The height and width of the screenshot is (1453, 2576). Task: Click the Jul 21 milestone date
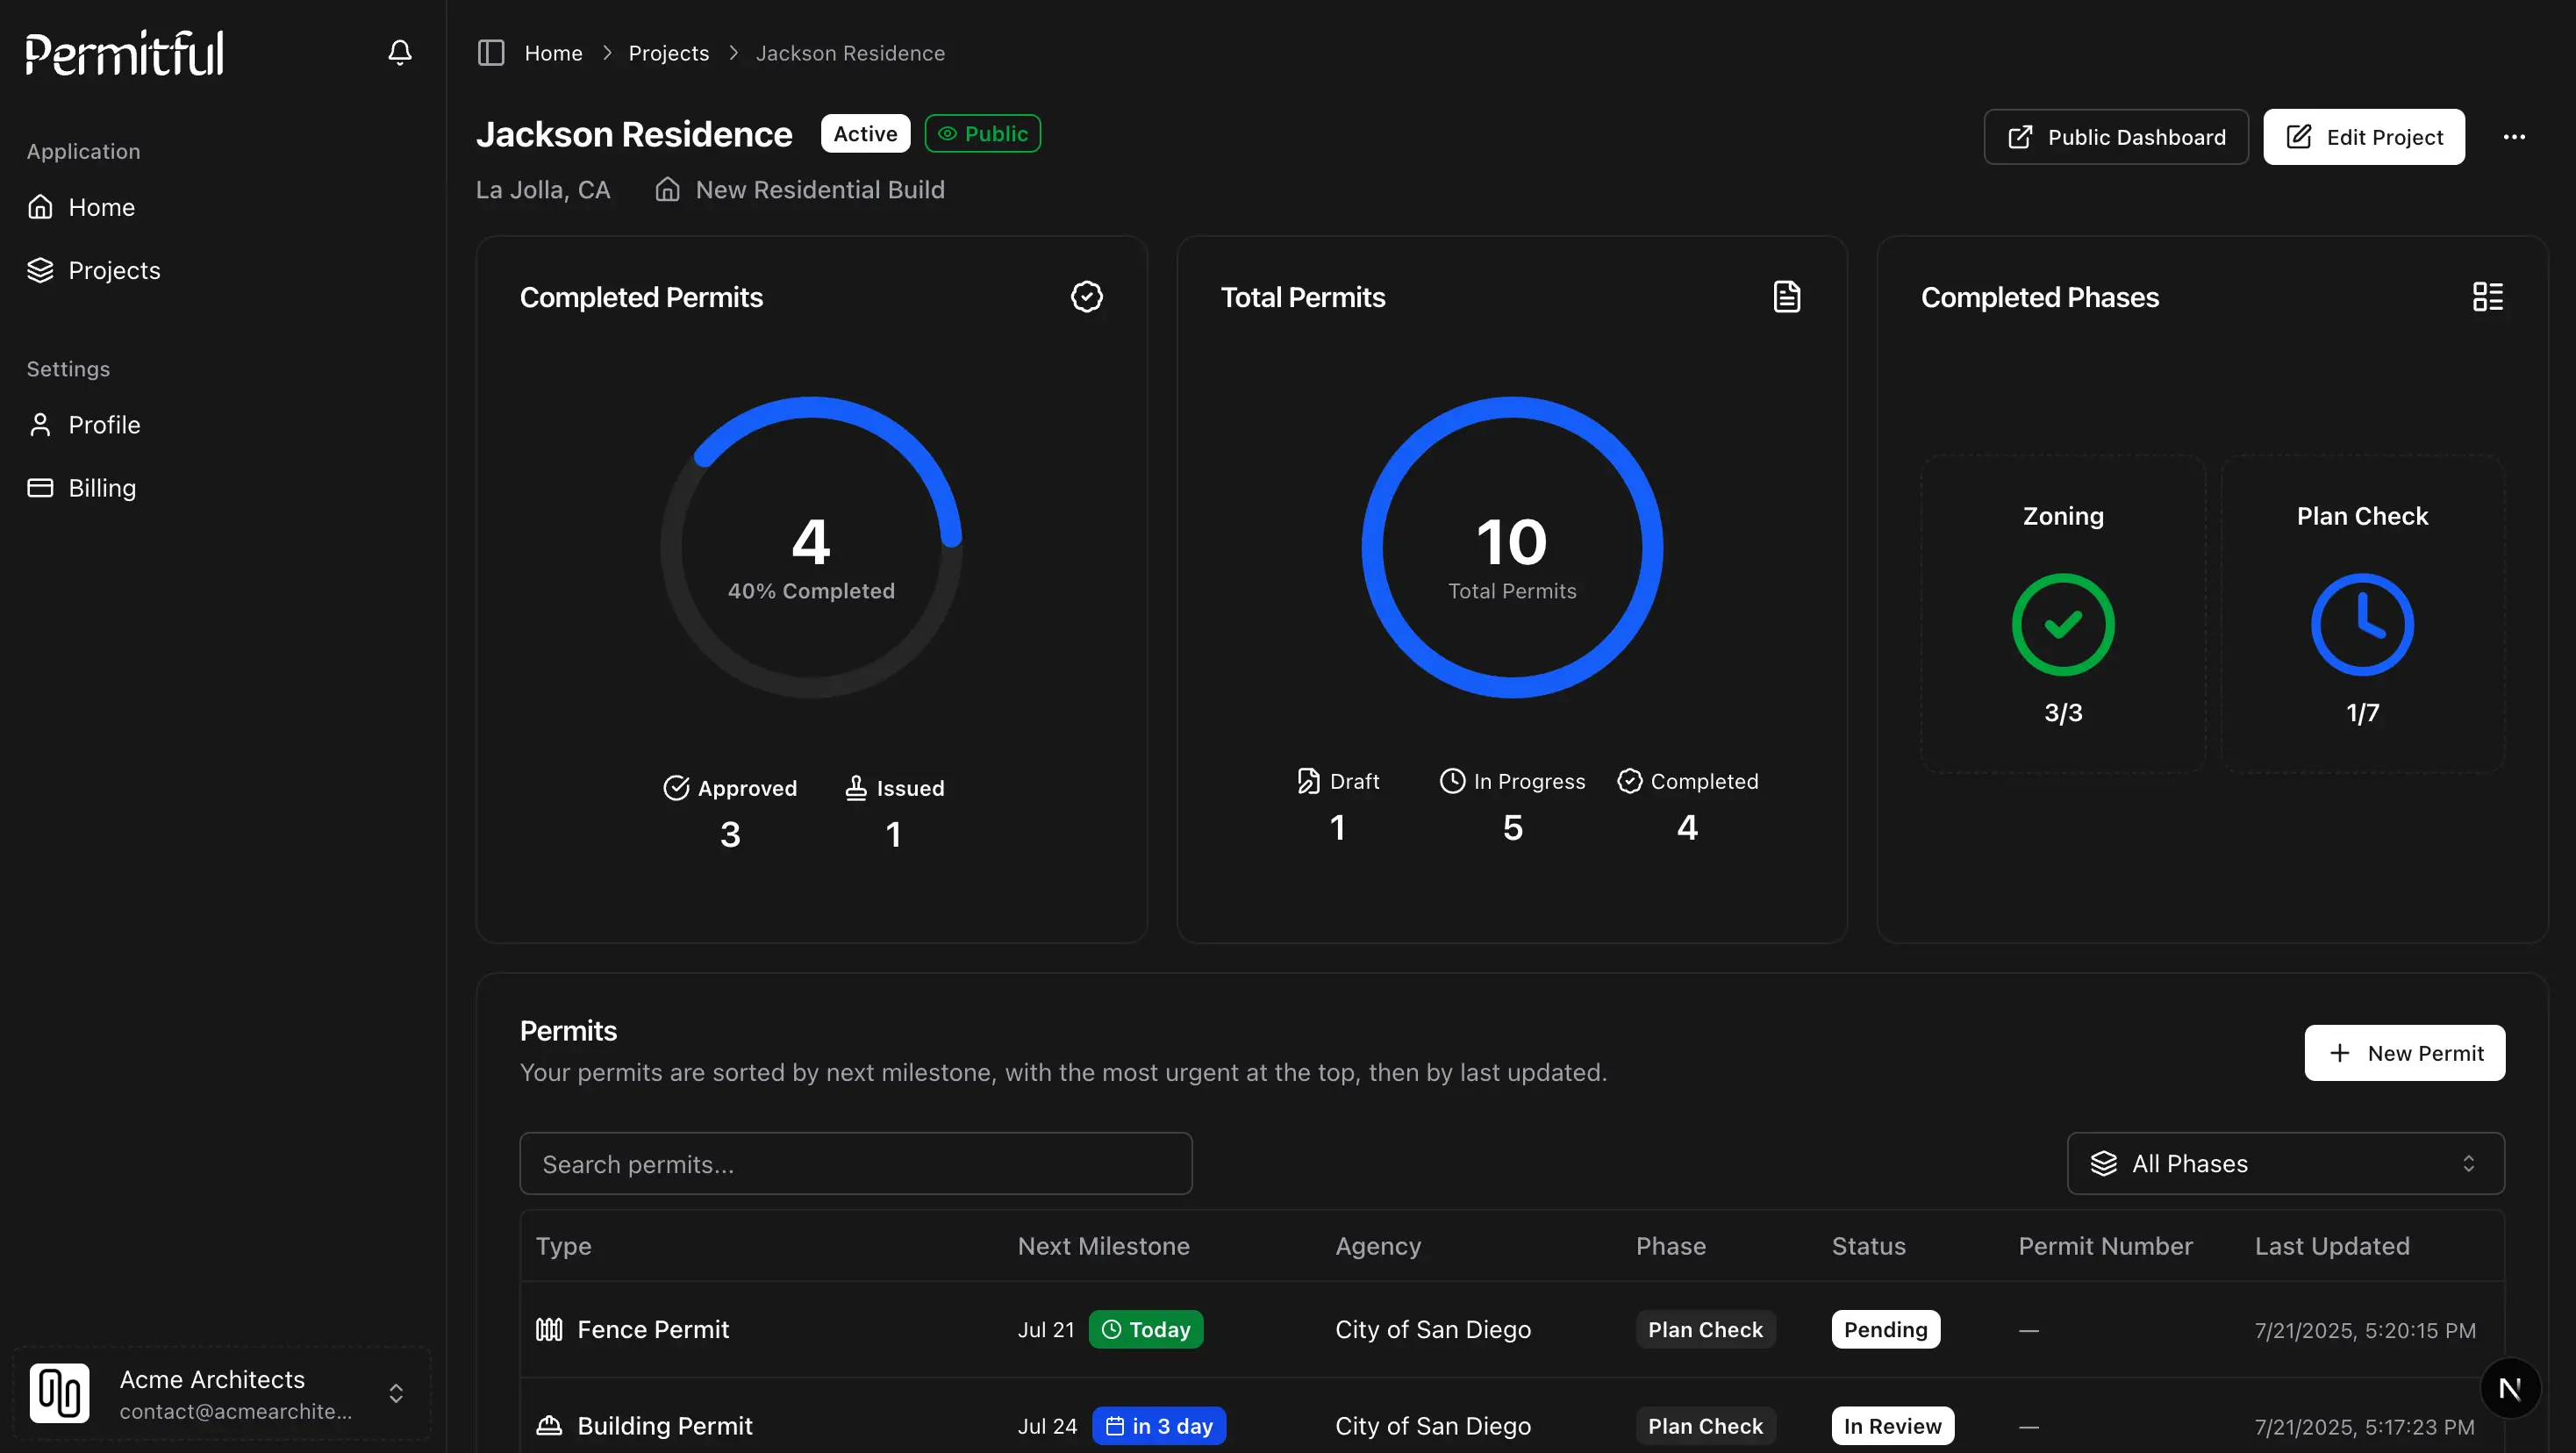click(1045, 1329)
